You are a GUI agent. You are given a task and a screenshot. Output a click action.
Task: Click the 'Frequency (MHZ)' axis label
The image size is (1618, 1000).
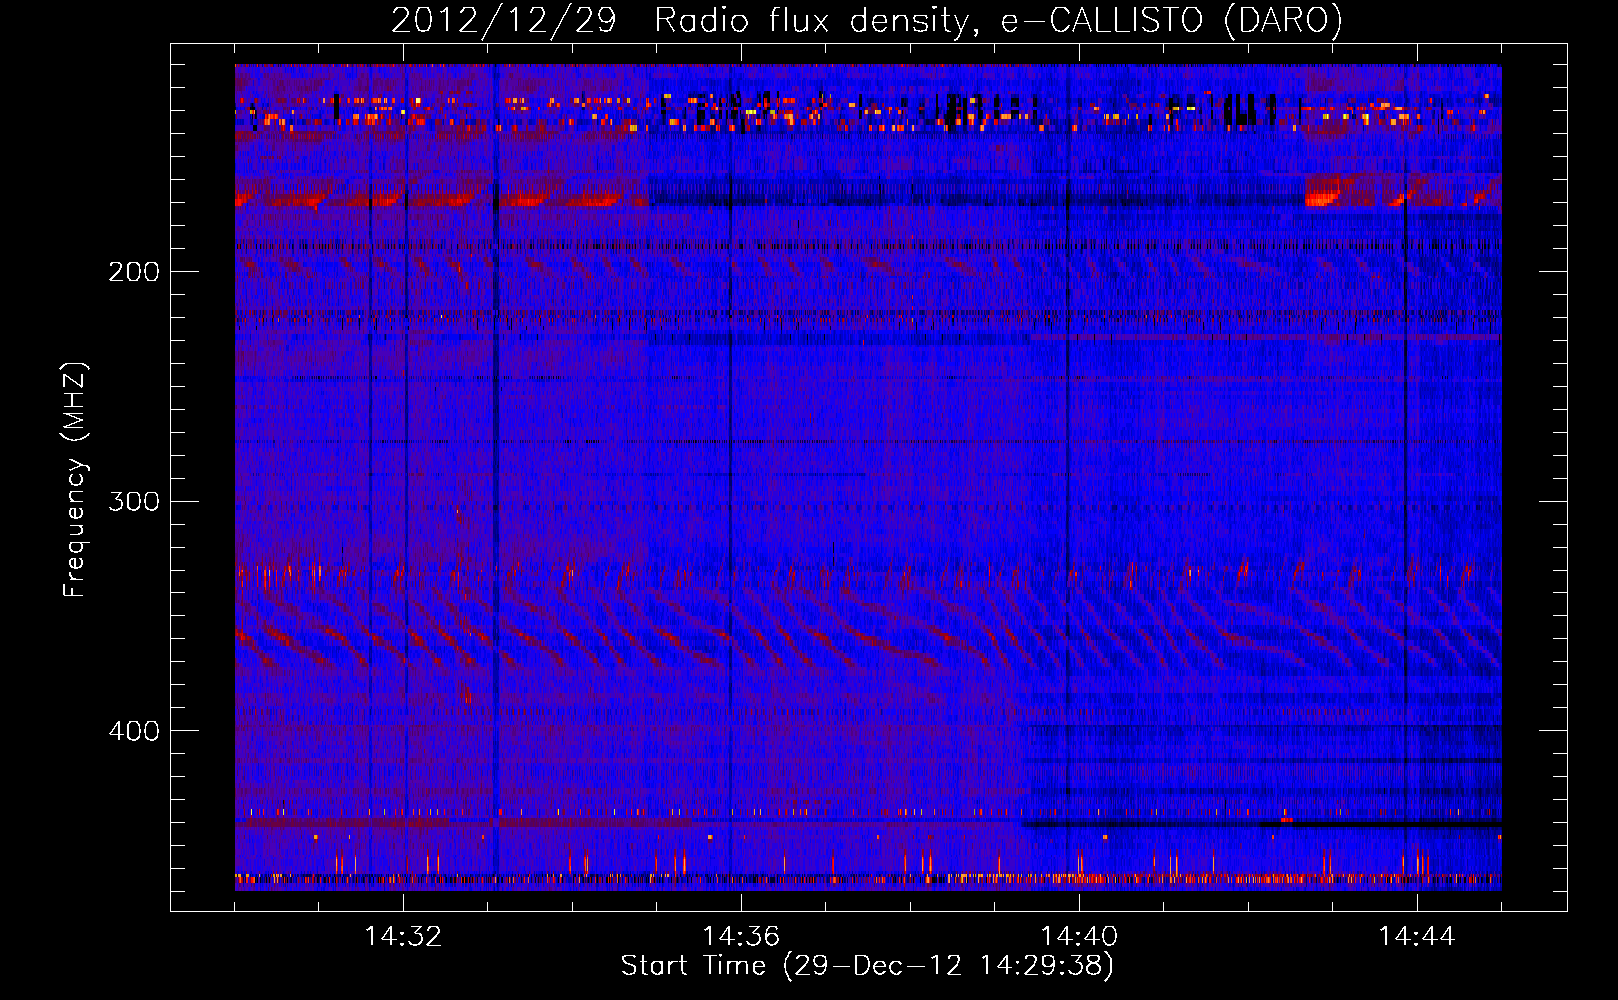pos(75,479)
